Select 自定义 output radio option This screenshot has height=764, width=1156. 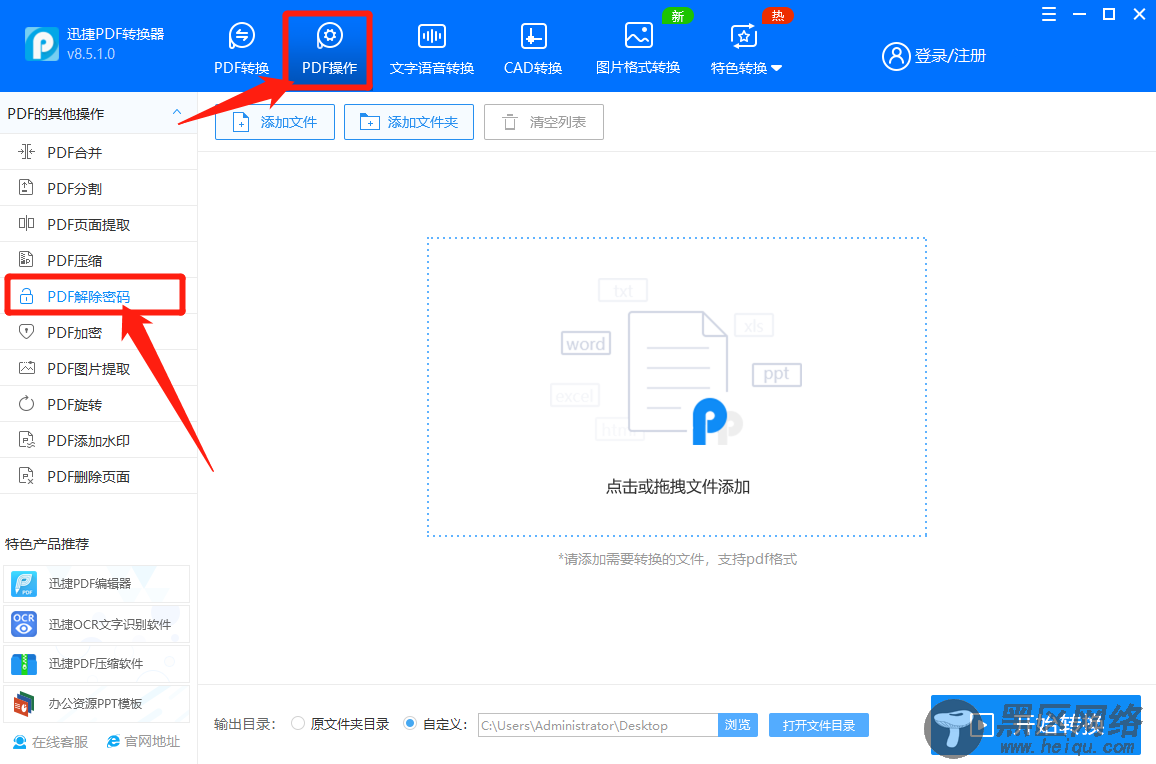point(410,723)
